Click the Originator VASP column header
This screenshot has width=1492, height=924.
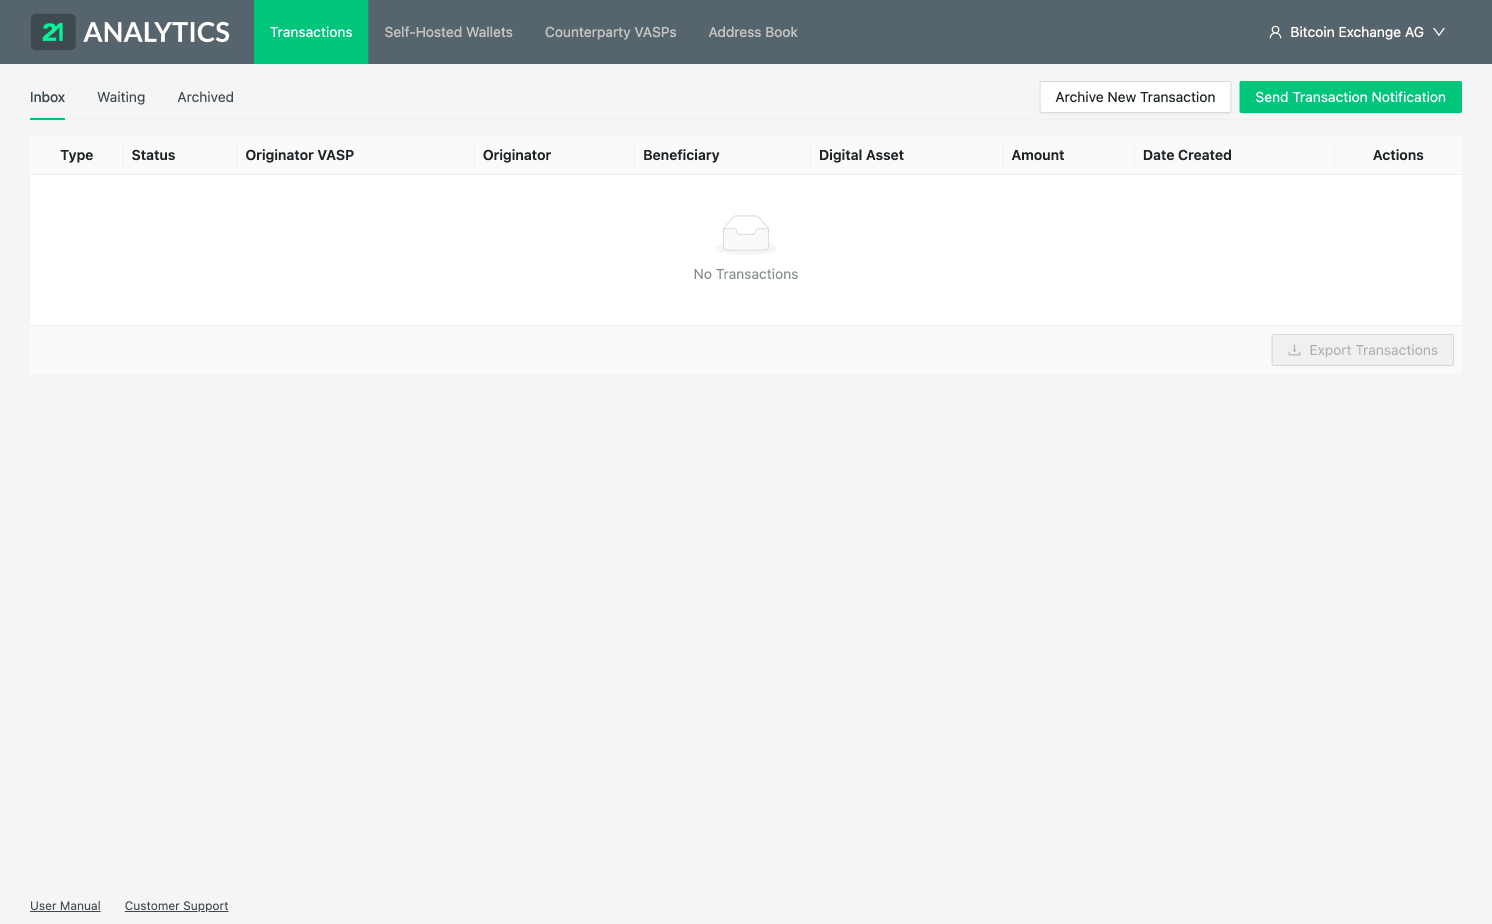299,155
